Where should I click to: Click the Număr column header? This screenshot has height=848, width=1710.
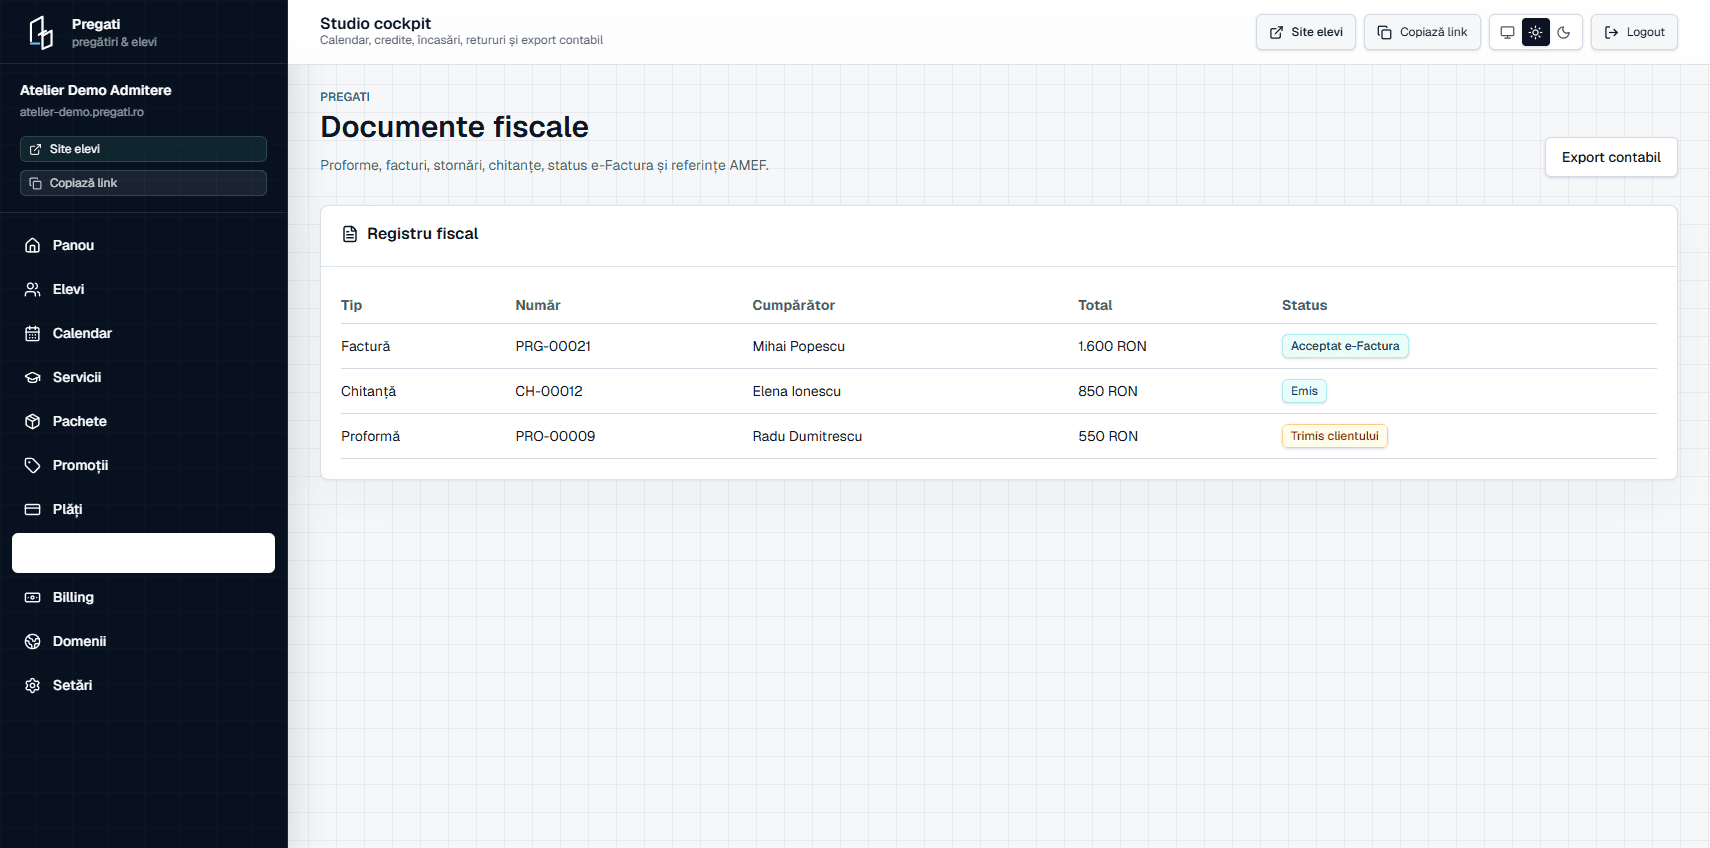(538, 305)
